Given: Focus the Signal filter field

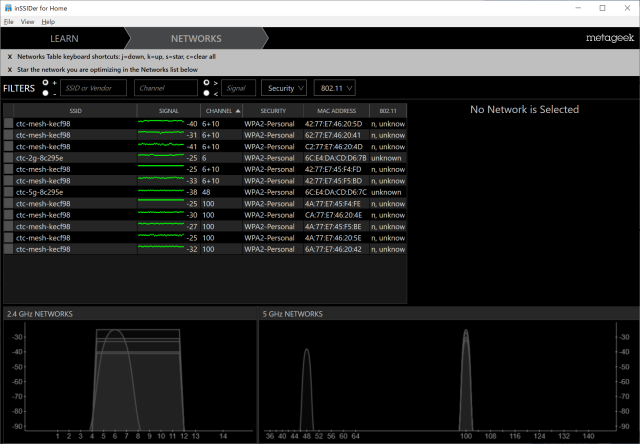Looking at the screenshot, I should tap(238, 88).
